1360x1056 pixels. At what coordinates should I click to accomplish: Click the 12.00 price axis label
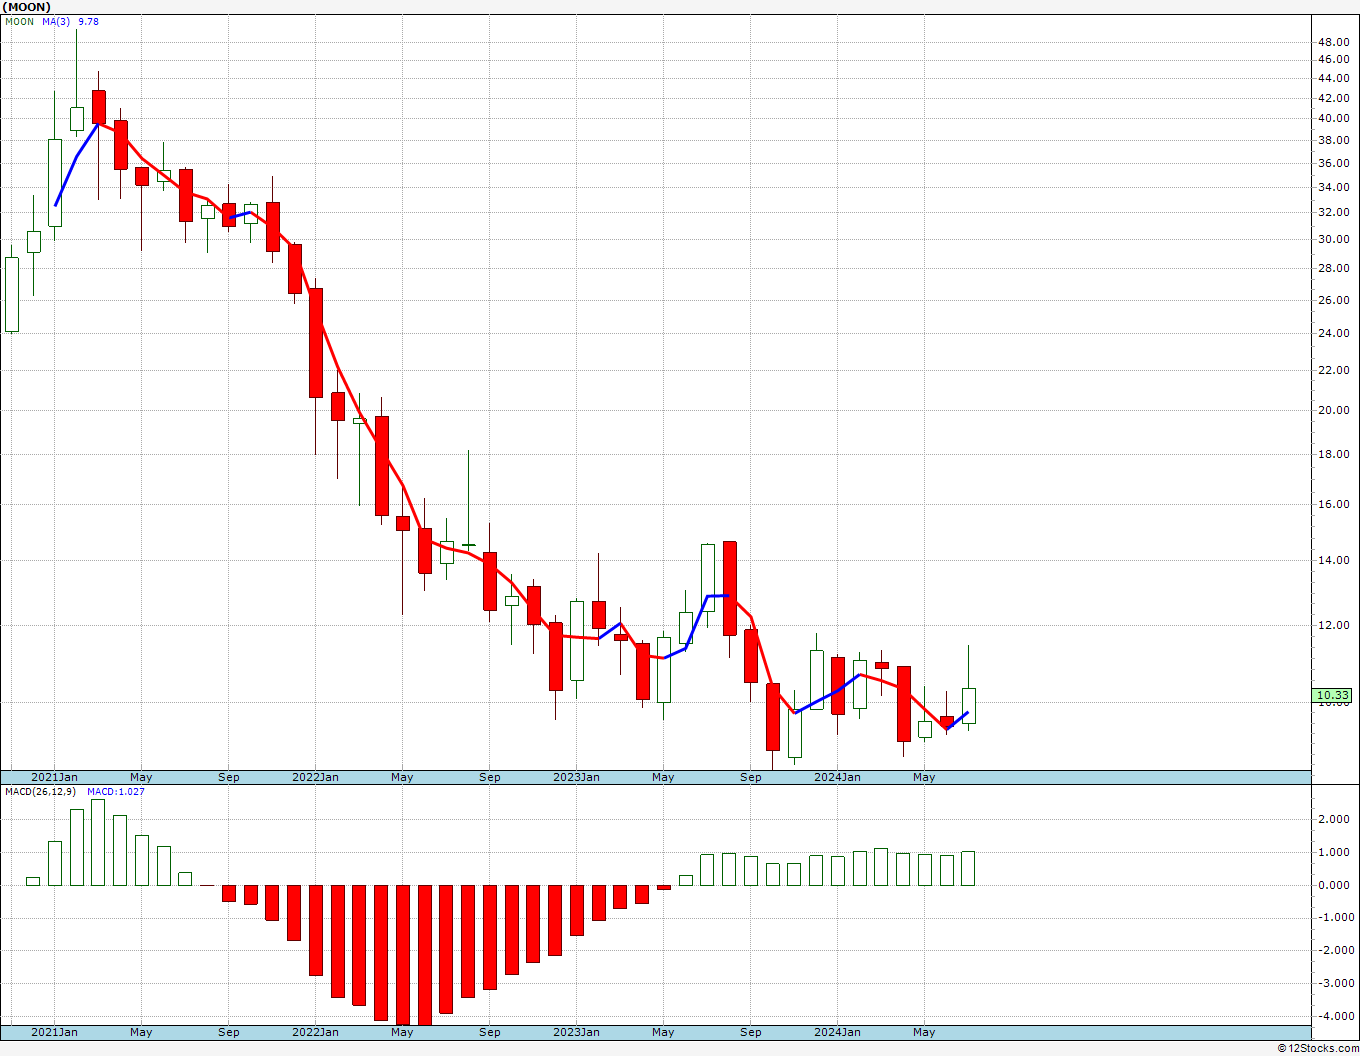1333,625
